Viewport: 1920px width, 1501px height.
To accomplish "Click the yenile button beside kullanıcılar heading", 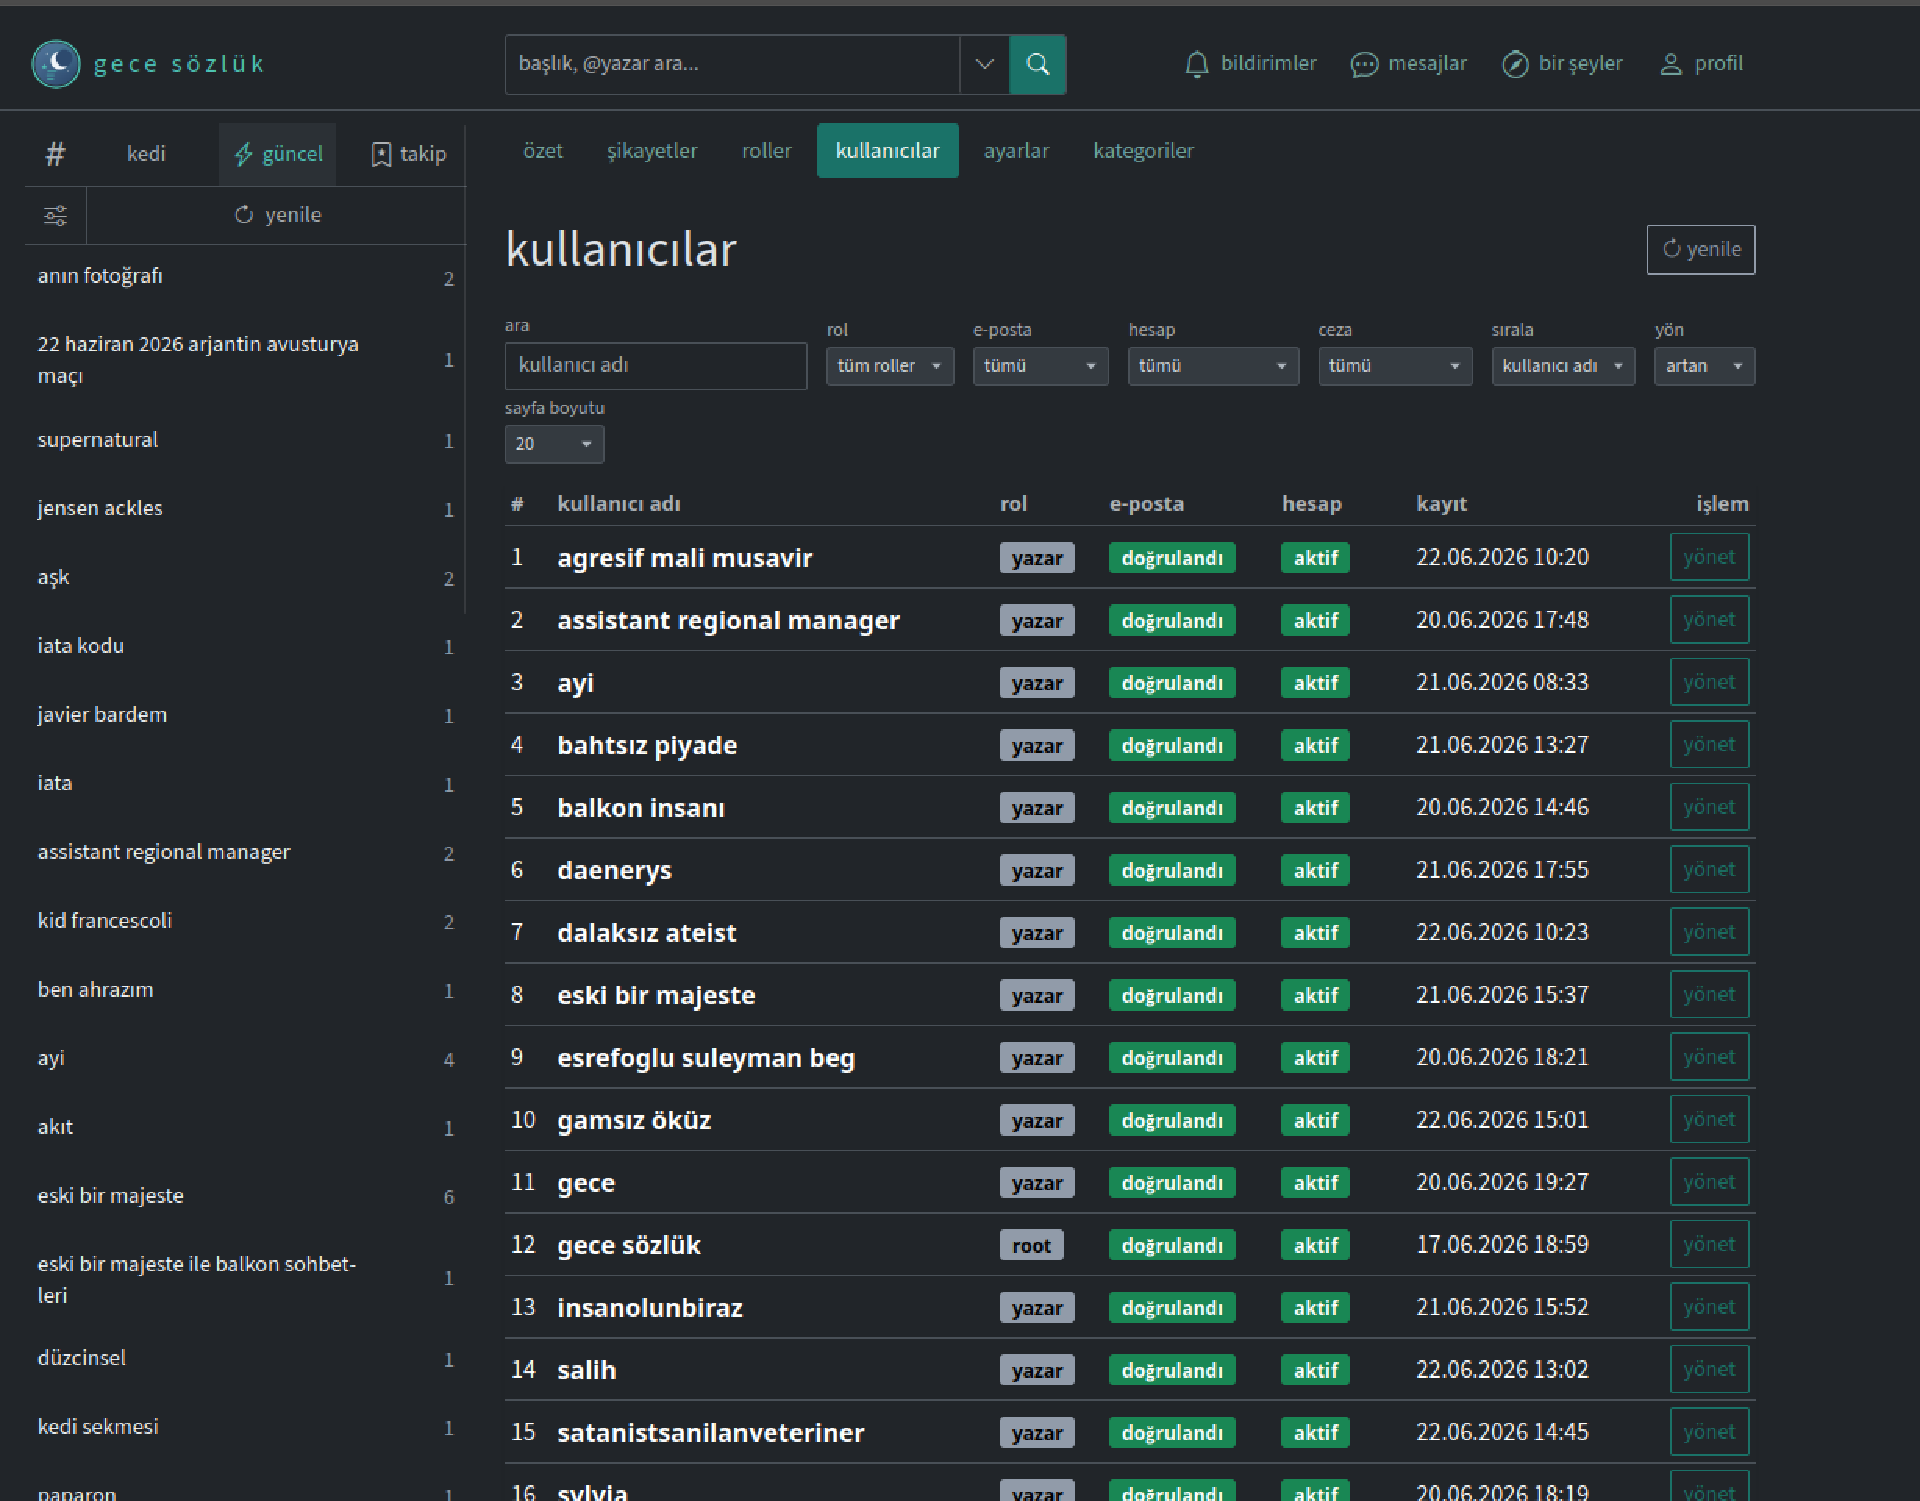I will [x=1701, y=249].
